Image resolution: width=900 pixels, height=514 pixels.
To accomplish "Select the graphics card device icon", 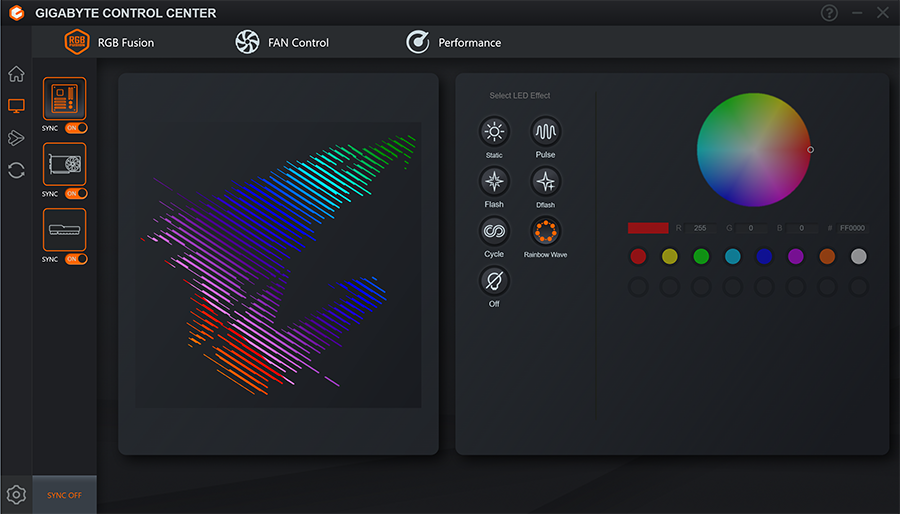I will tap(64, 164).
